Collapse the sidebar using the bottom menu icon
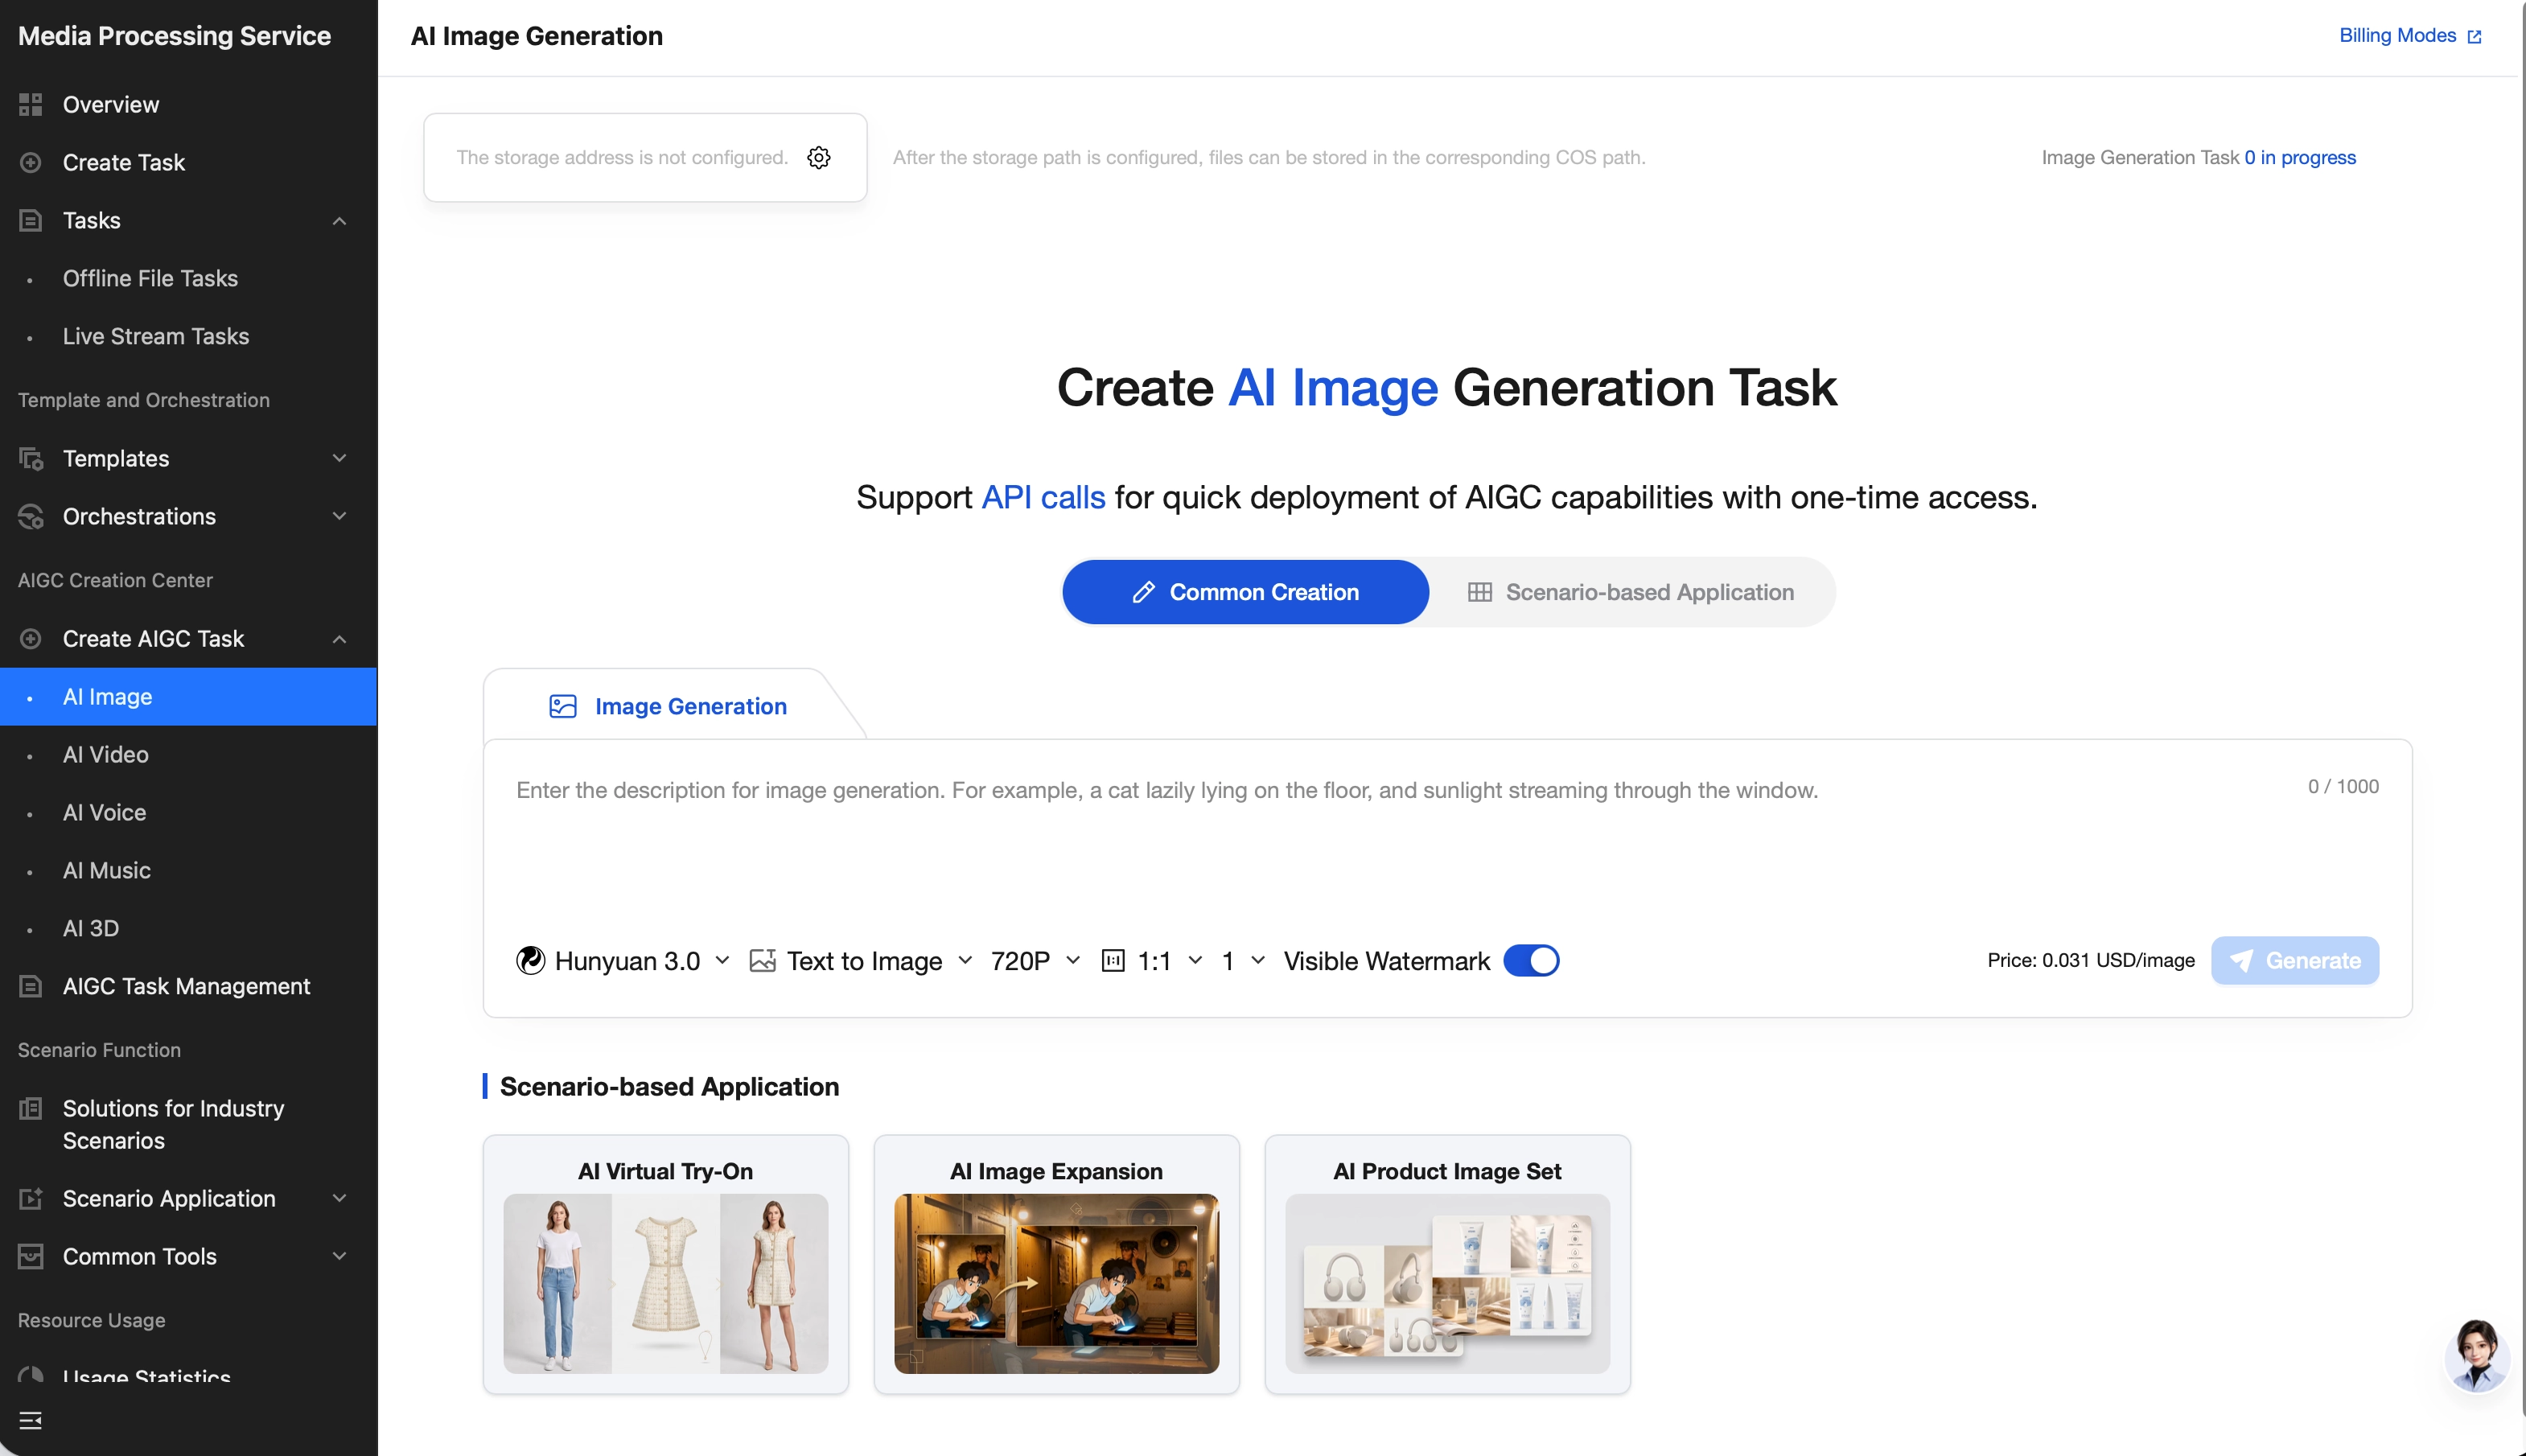Image resolution: width=2526 pixels, height=1456 pixels. coord(31,1420)
